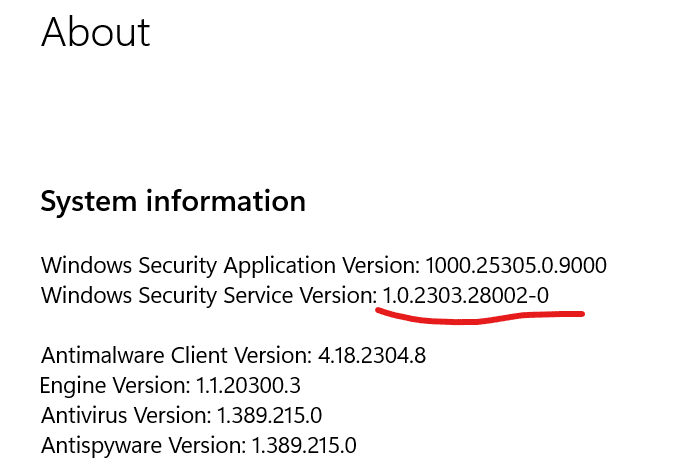Image resolution: width=688 pixels, height=472 pixels.
Task: Select antimalware client value 4.18.2304.8
Action: [x=372, y=355]
